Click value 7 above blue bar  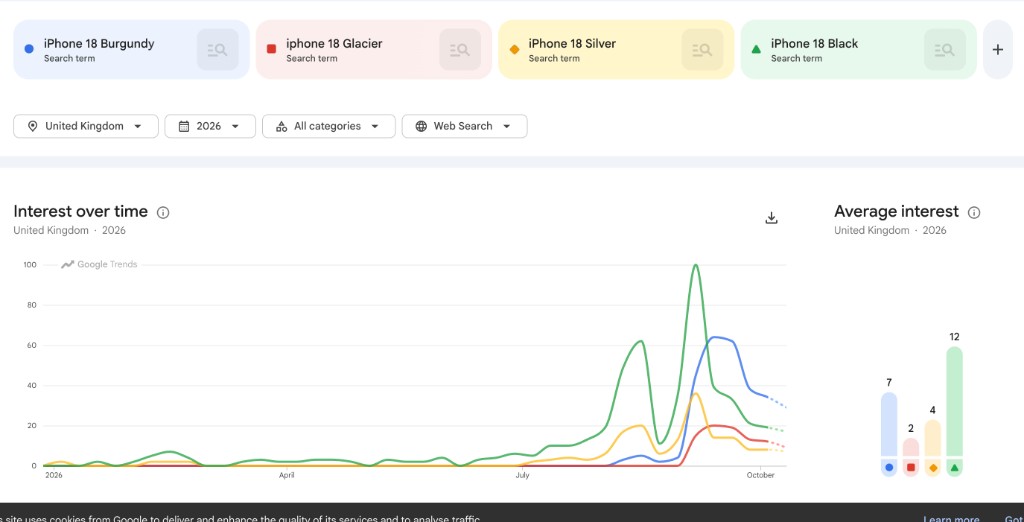click(889, 383)
